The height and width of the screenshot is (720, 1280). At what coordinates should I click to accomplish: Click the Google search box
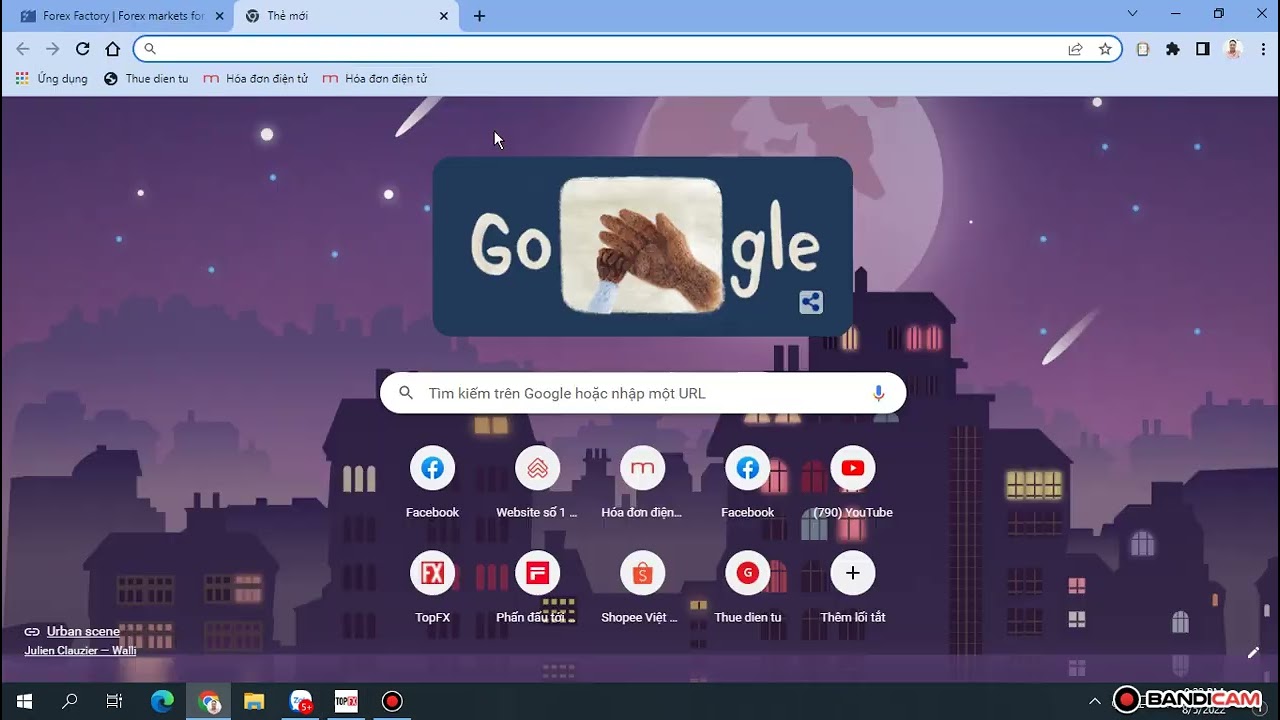point(643,393)
